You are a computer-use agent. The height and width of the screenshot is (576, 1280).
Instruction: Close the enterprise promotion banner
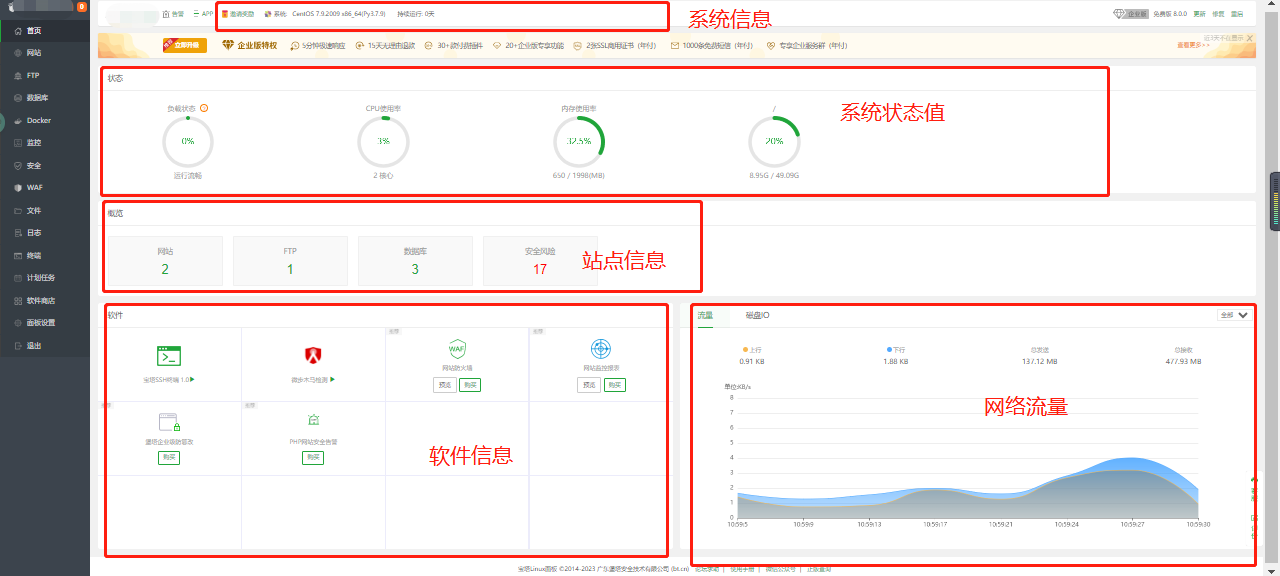[x=1249, y=38]
